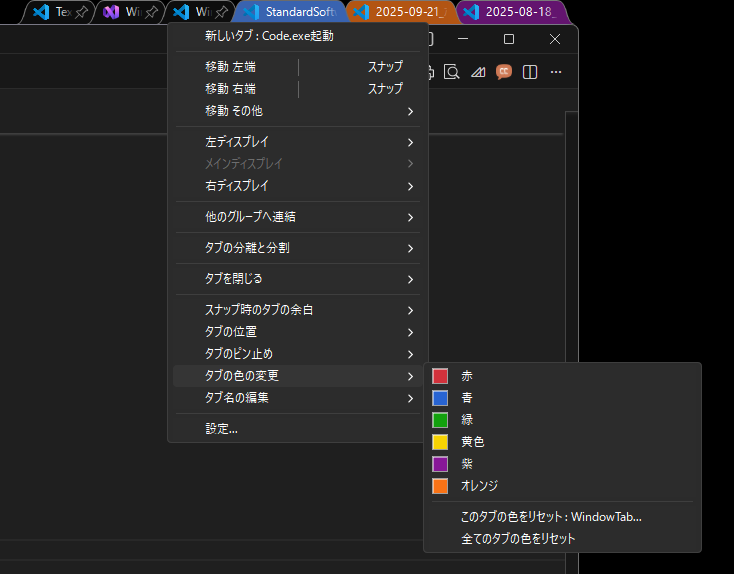Screen dimensions: 734x574
Task: Click the striped triangle icon in toolbar
Action: pos(478,71)
